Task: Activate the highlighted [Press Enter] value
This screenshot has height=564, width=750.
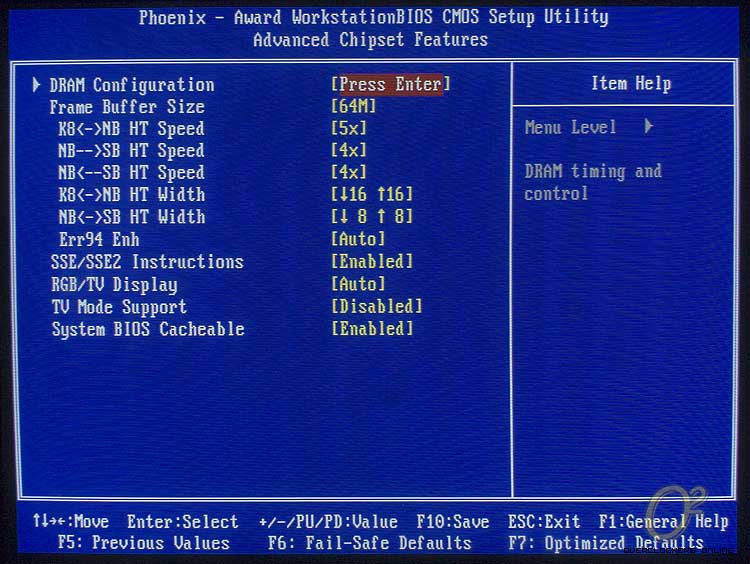Action: [391, 84]
